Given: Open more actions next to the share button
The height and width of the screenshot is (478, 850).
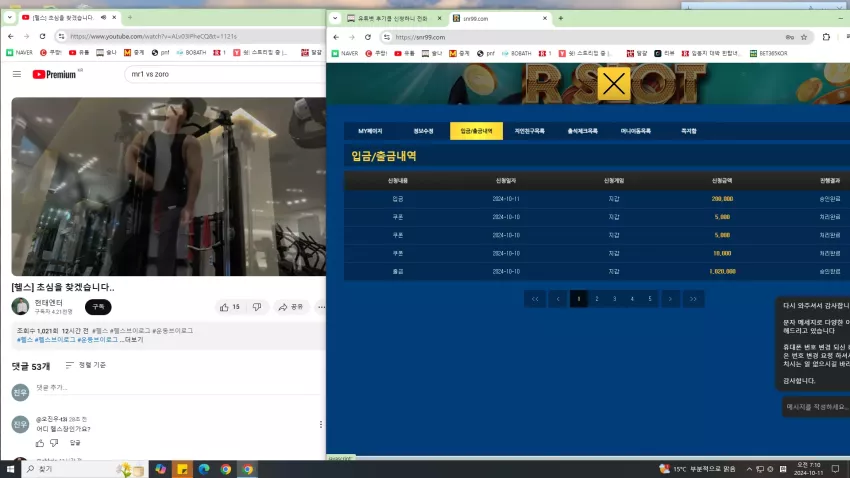Looking at the screenshot, I should pyautogui.click(x=321, y=307).
